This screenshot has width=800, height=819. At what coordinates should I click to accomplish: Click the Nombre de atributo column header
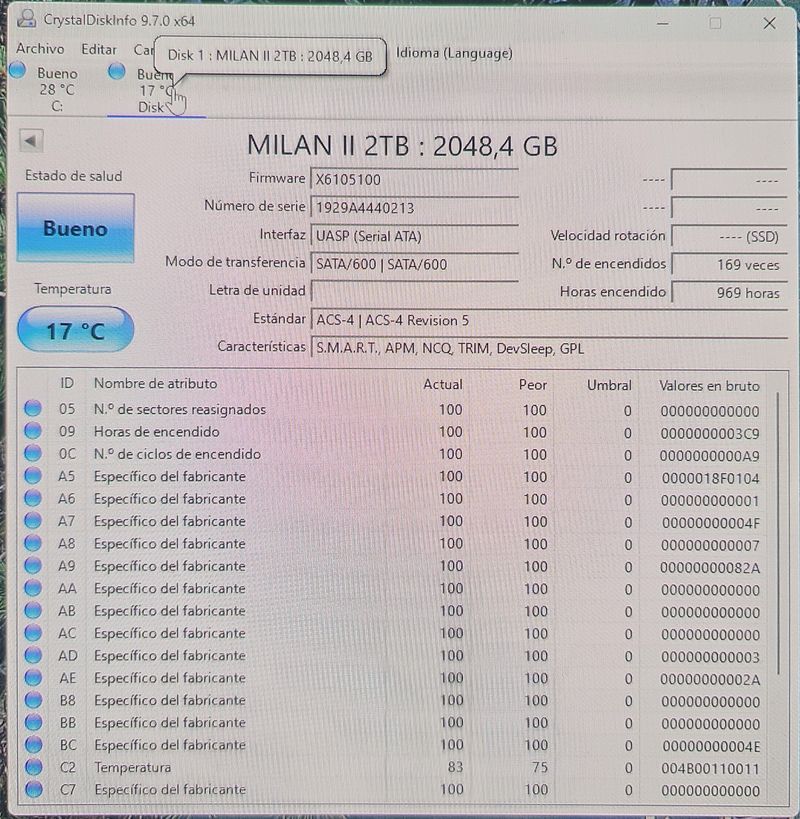[155, 383]
